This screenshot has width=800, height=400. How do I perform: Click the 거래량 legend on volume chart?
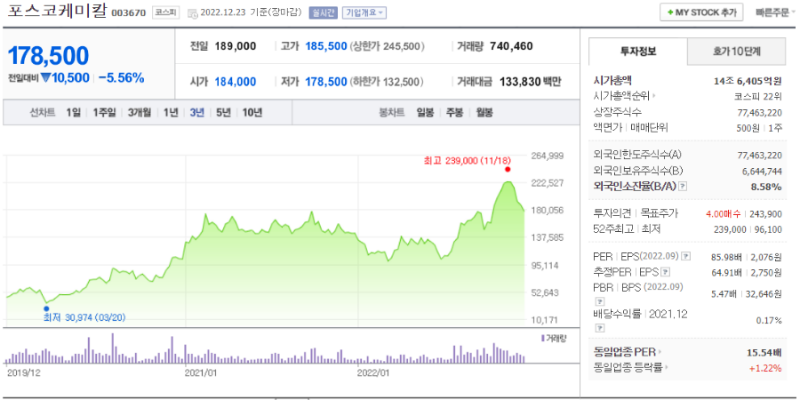553,338
